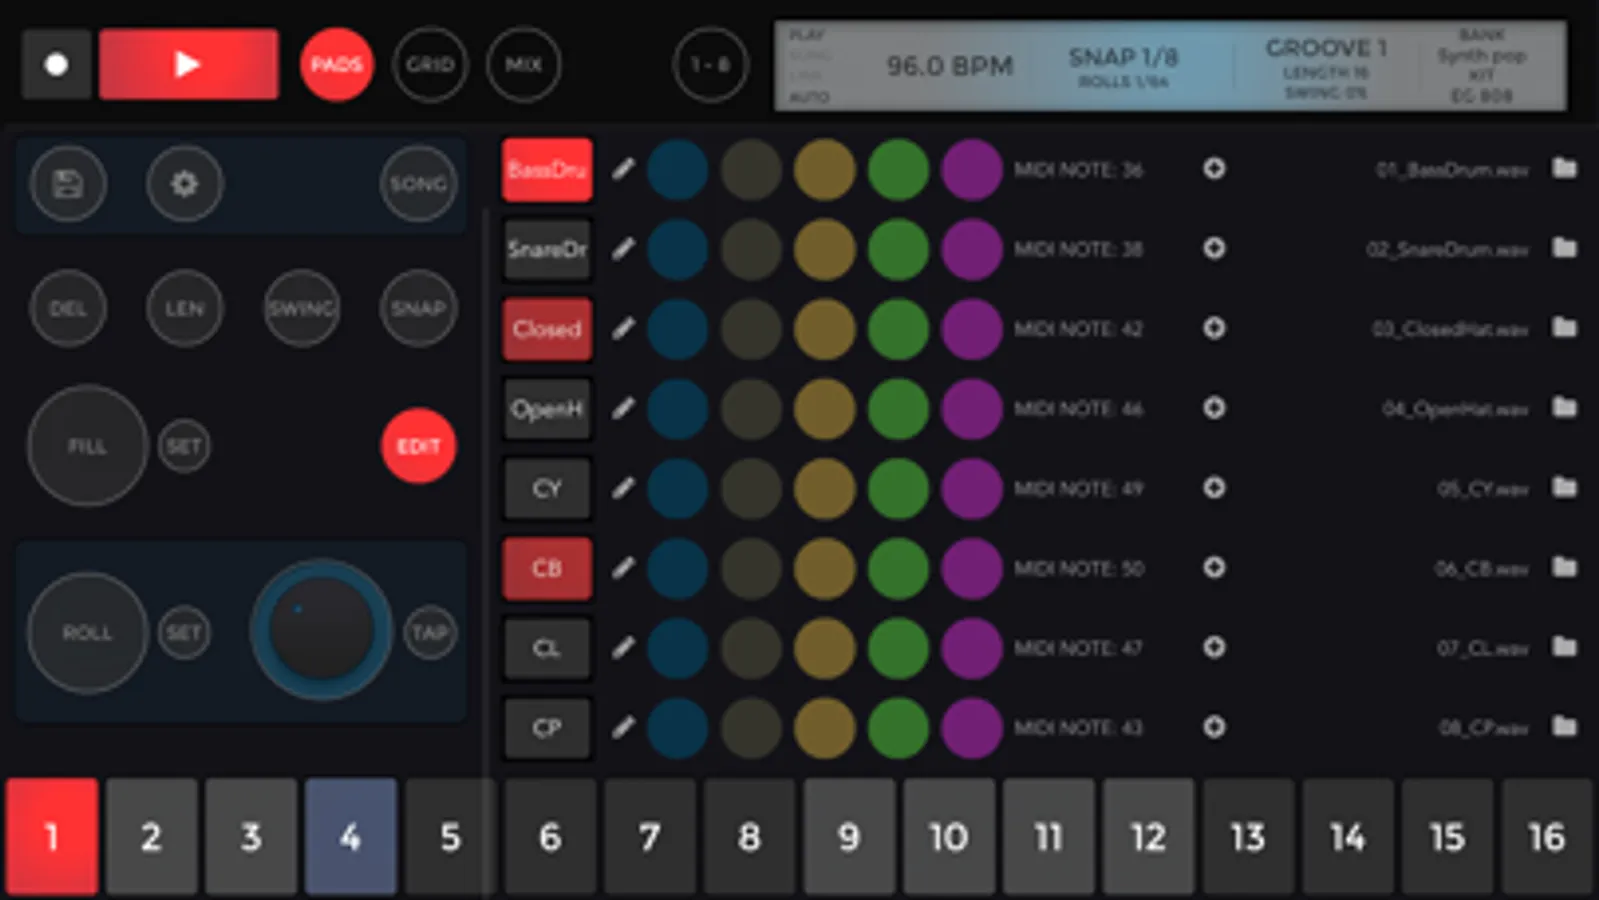Click the SNAP round button
Viewport: 1599px width, 900px height.
pyautogui.click(x=418, y=308)
